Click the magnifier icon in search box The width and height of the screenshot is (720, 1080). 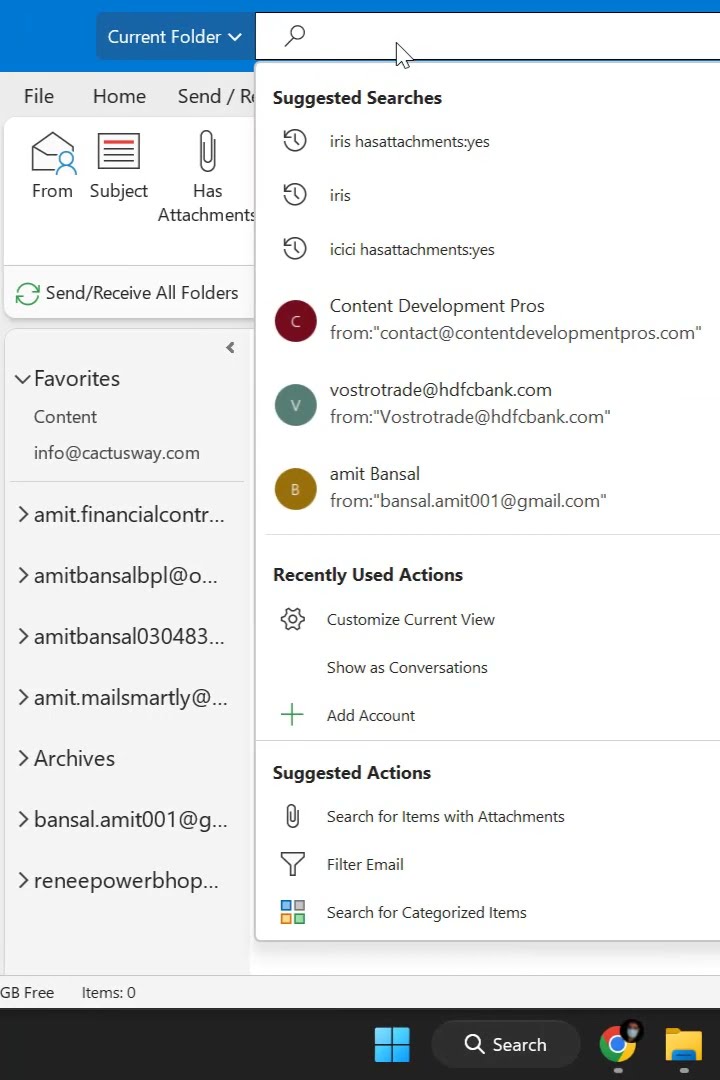tap(295, 36)
